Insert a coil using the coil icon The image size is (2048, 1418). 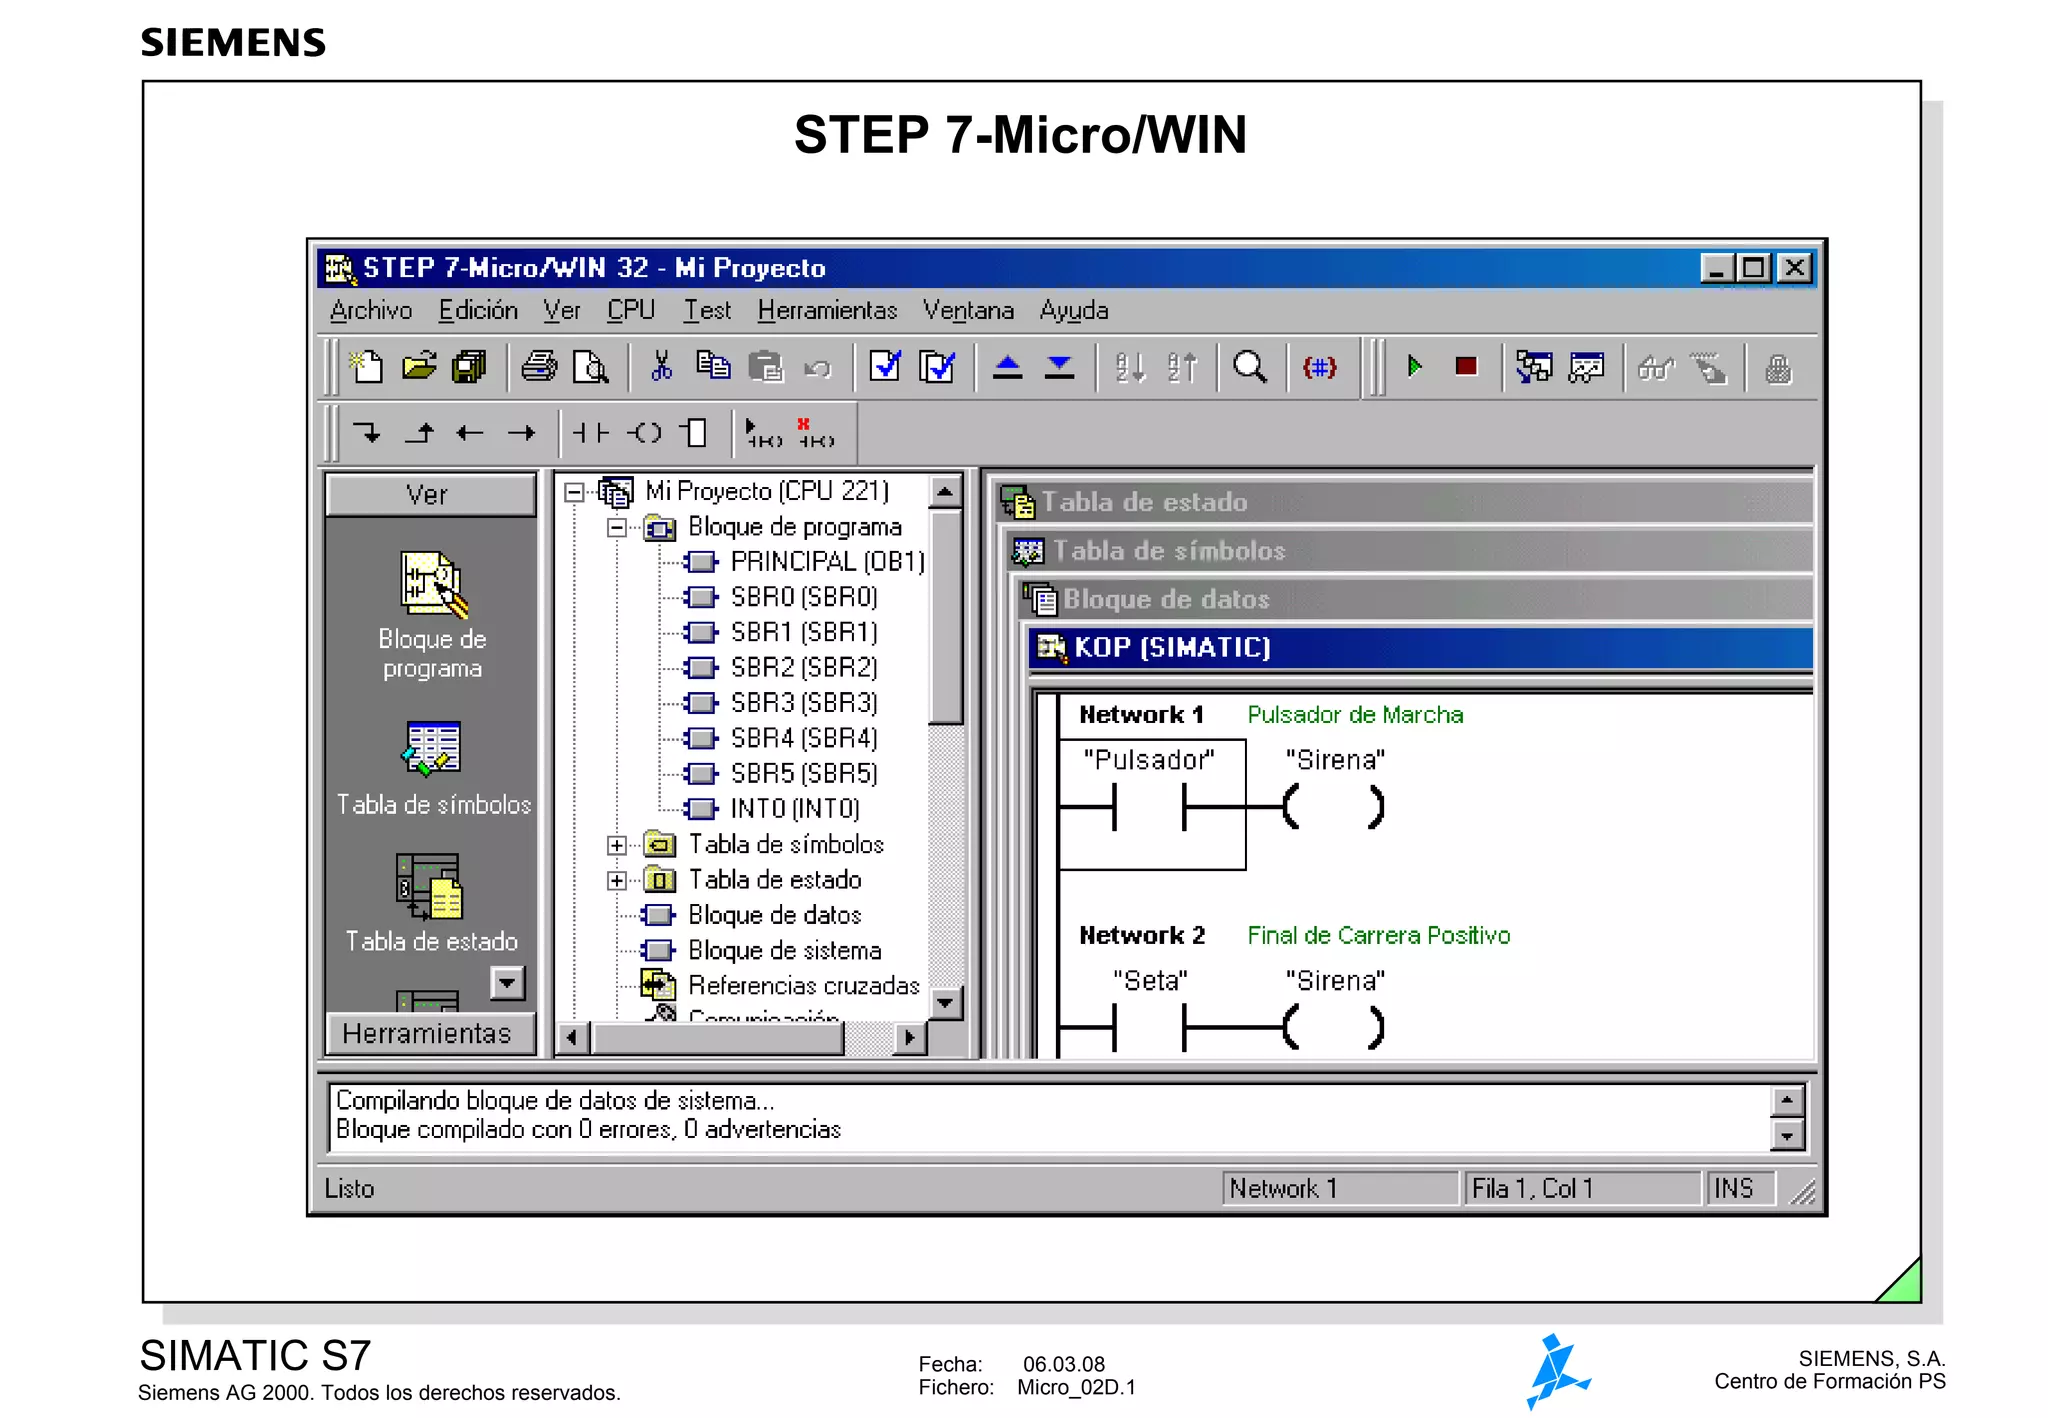click(645, 433)
